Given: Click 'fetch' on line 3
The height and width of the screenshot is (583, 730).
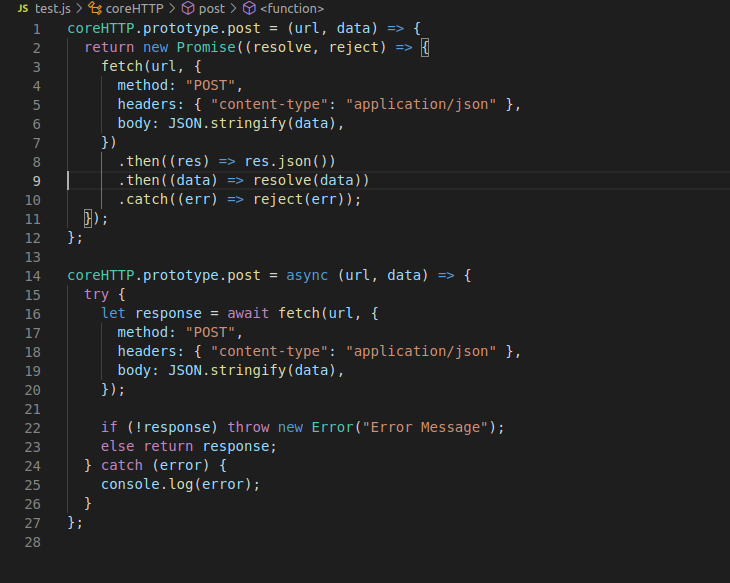Looking at the screenshot, I should pos(122,67).
